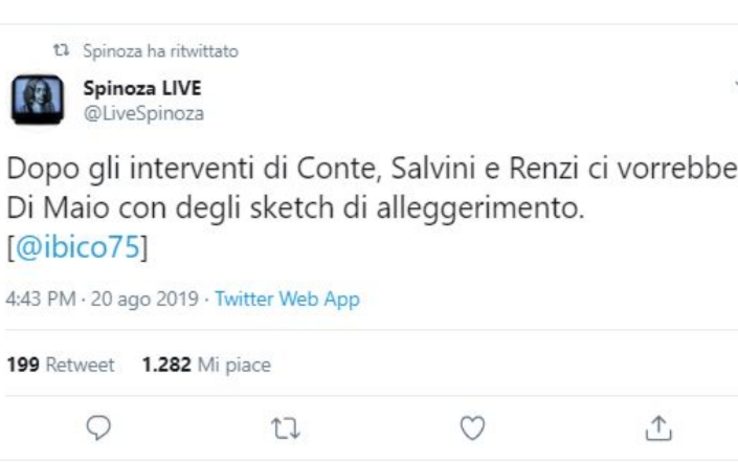The width and height of the screenshot is (738, 462).
Task: Click the reply speech bubble icon
Action: tap(98, 428)
